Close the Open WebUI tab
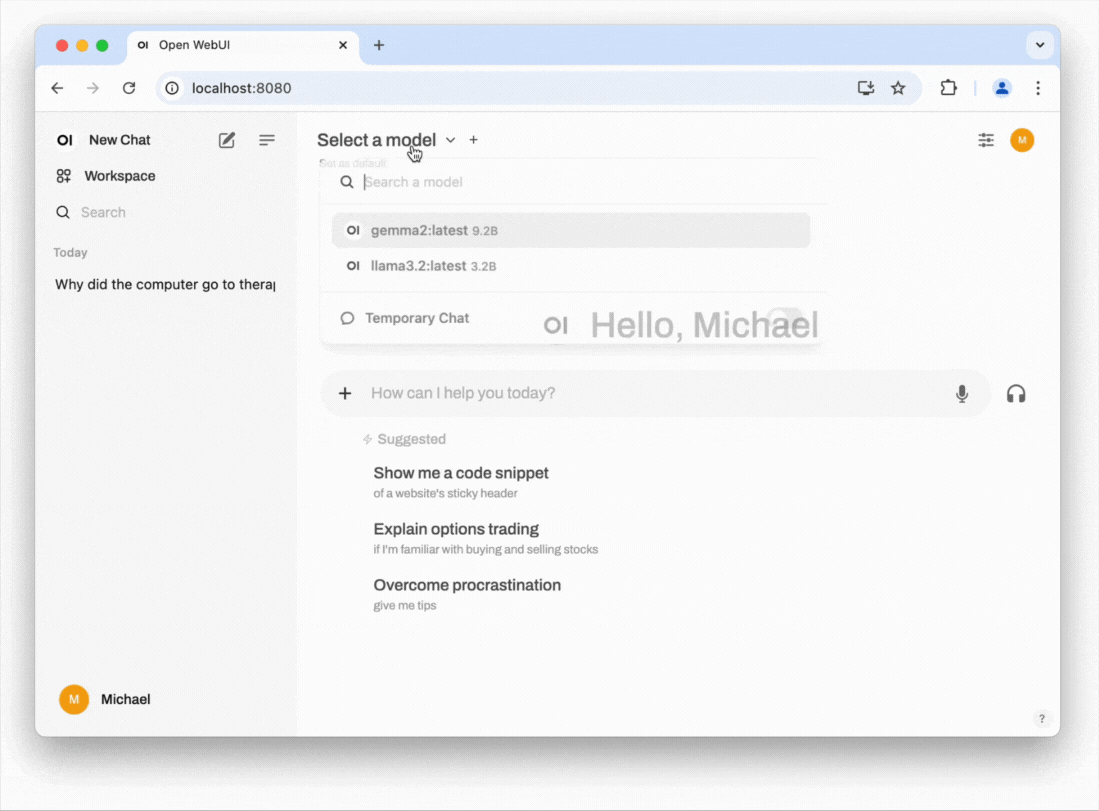The image size is (1099, 811). coord(343,45)
